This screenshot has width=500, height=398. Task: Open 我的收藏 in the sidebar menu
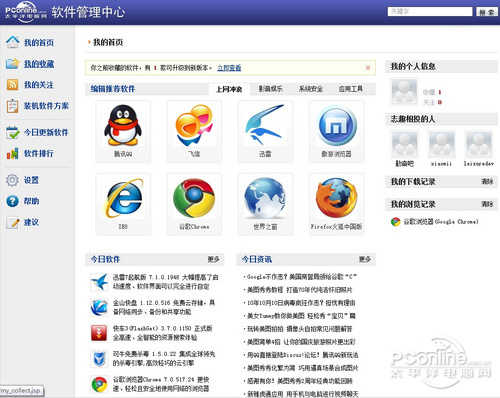tap(39, 63)
